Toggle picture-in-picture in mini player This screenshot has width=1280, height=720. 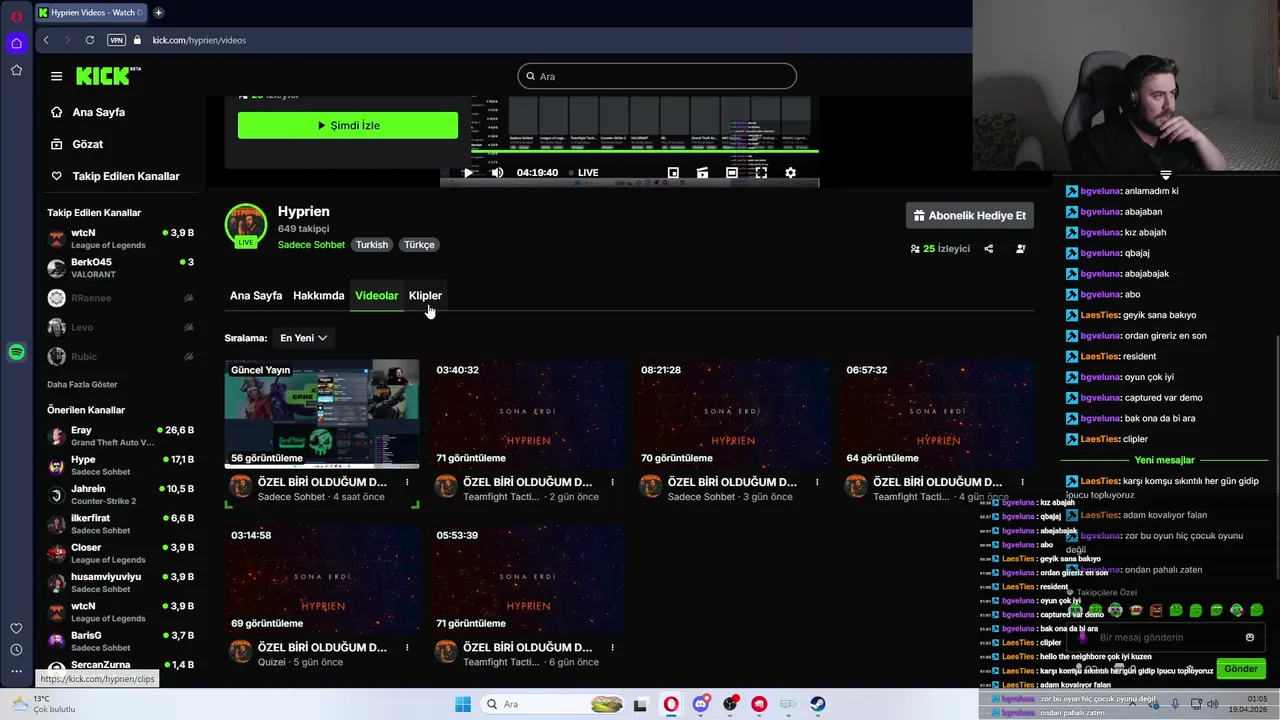[673, 172]
